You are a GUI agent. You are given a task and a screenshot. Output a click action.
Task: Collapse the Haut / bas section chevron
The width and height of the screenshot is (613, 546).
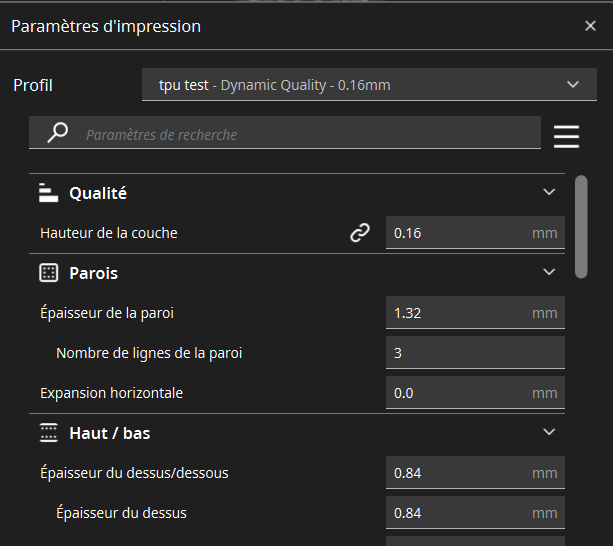[548, 432]
